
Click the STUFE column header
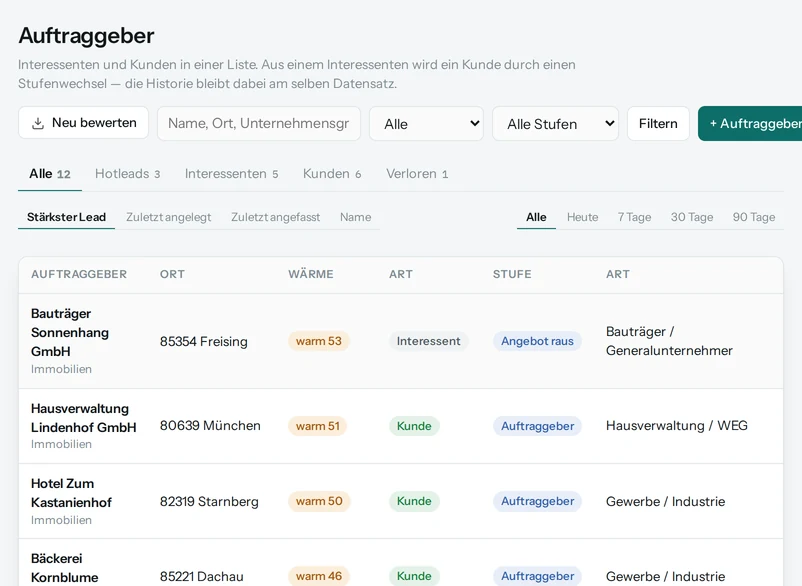(512, 274)
